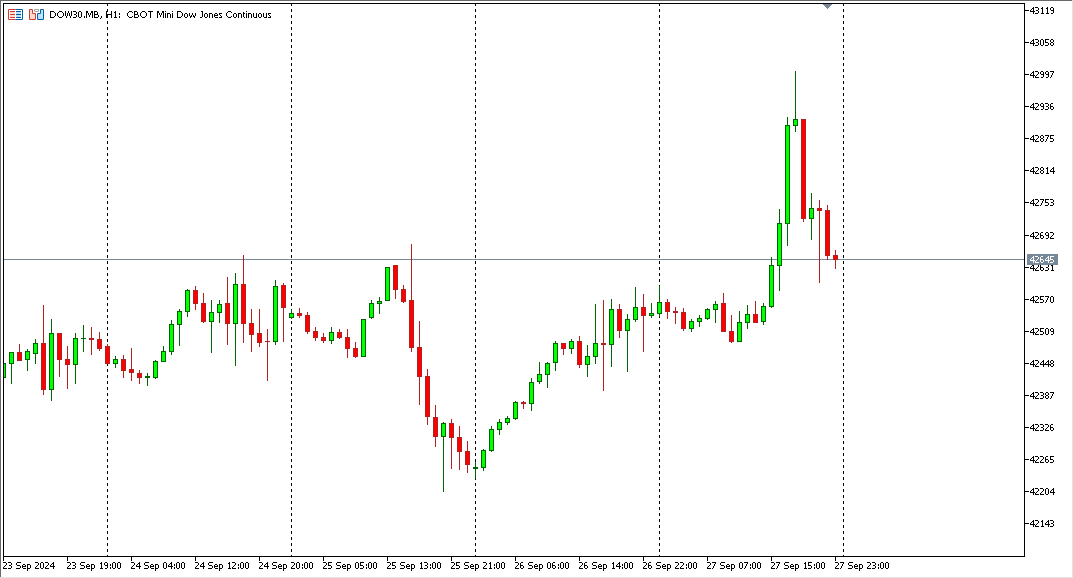Click the 24 Sep 20:00 time label
The width and height of the screenshot is (1073, 578).
[x=286, y=566]
